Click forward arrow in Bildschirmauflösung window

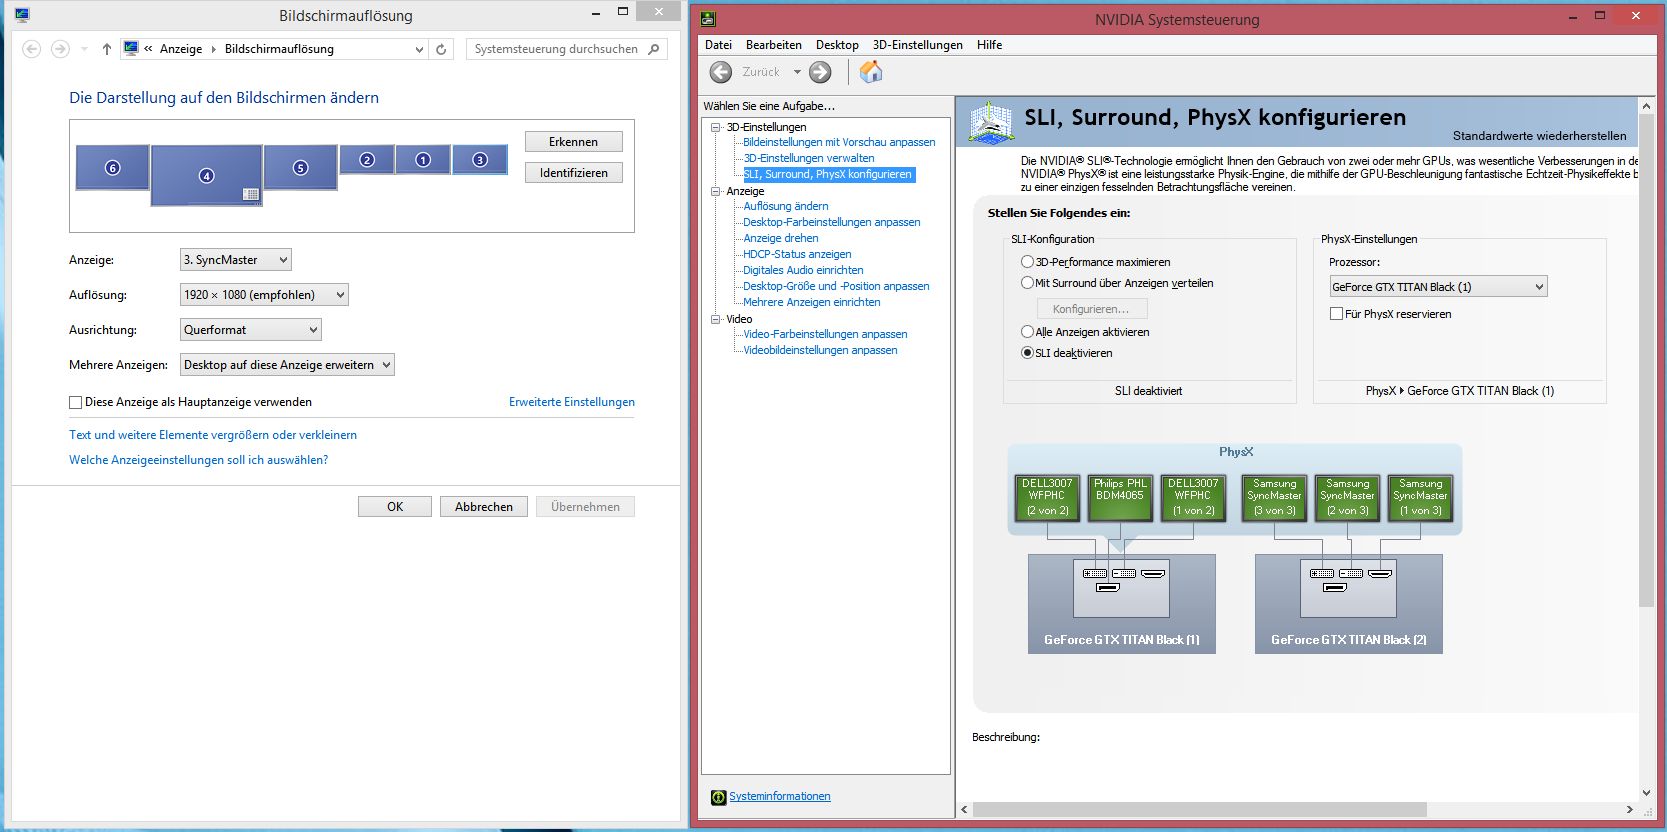point(60,49)
